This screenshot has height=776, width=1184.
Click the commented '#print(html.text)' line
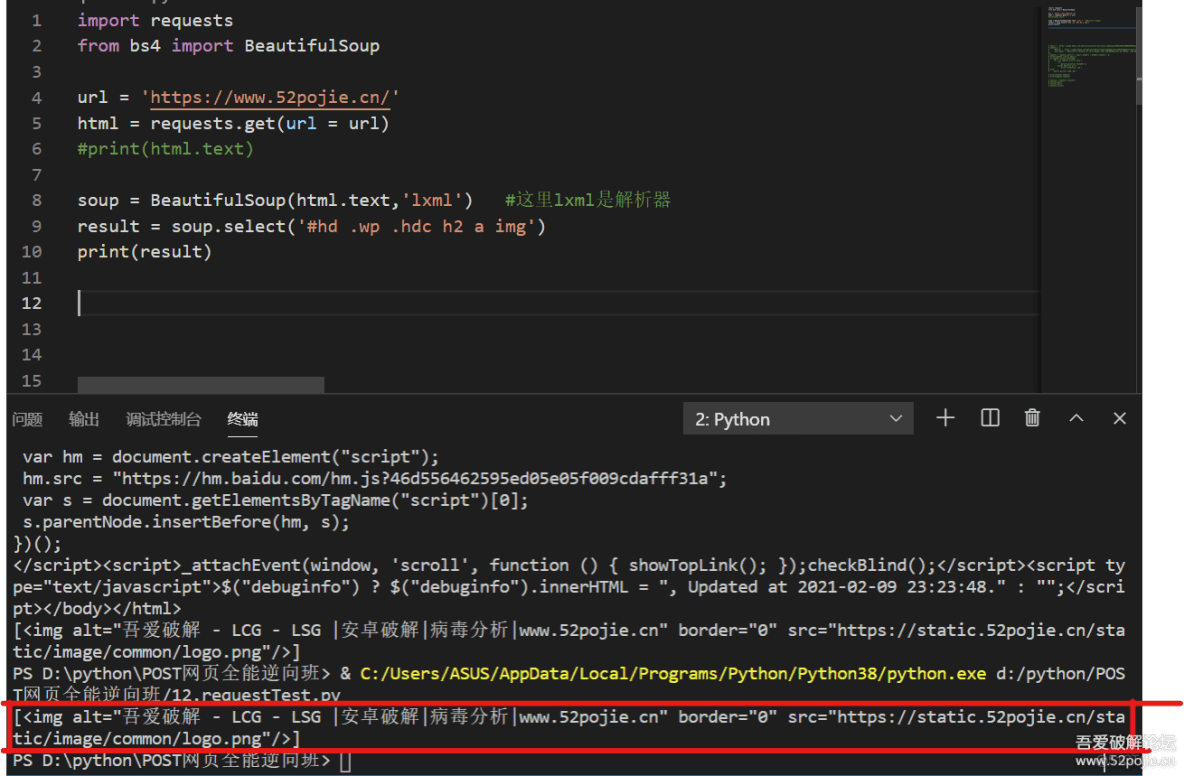(165, 149)
